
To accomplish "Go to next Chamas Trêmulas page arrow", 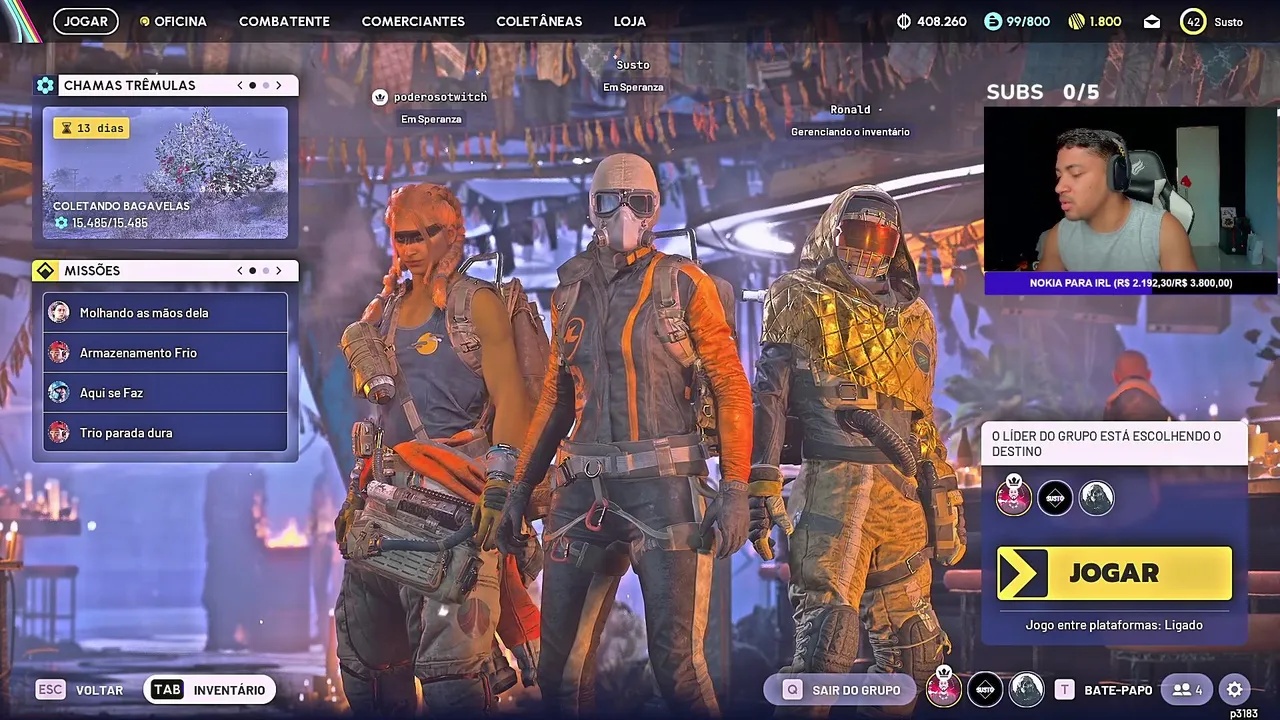I will (279, 85).
